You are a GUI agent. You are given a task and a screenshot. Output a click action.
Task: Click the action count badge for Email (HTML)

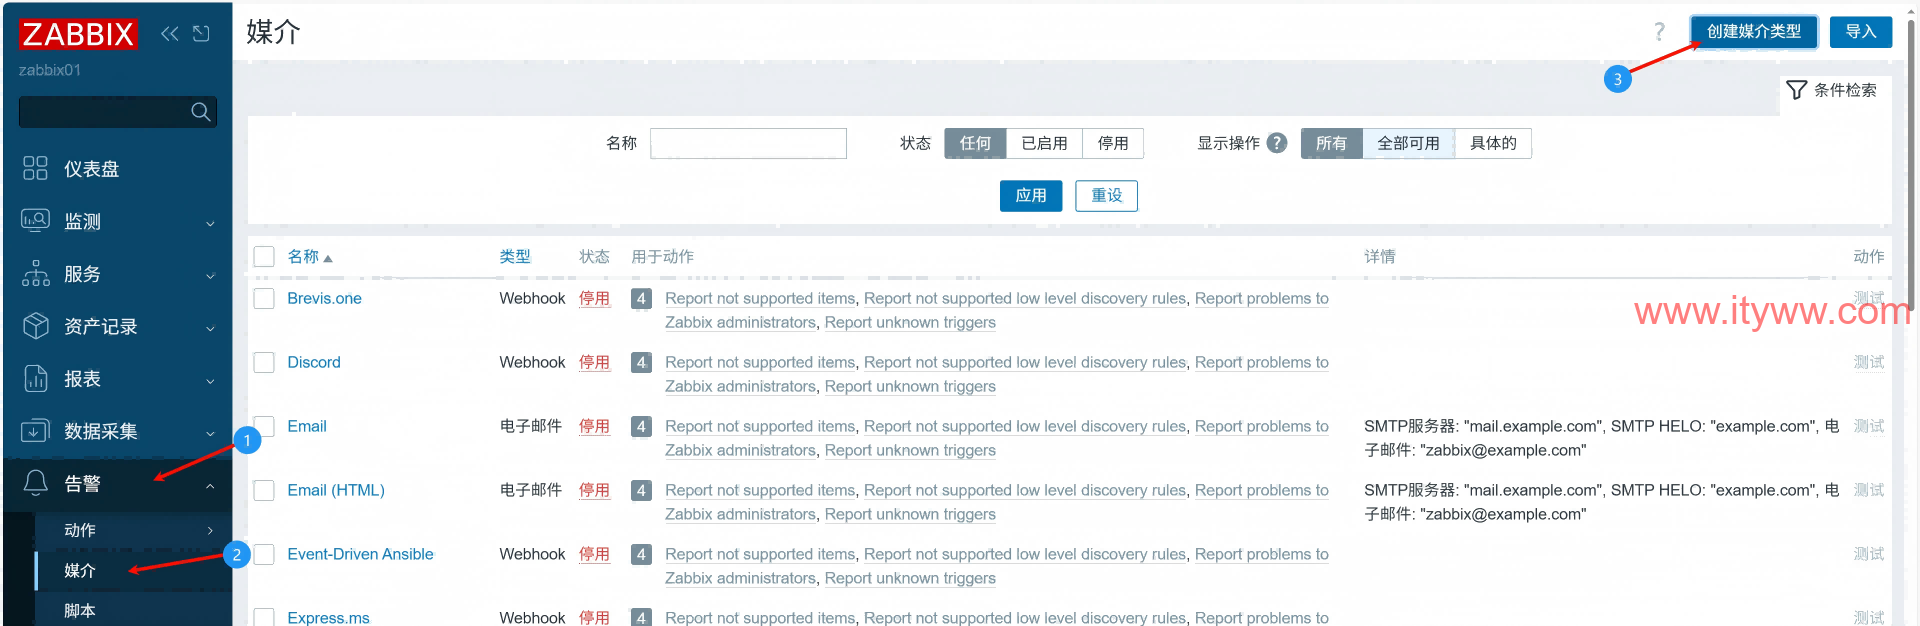[x=642, y=490]
